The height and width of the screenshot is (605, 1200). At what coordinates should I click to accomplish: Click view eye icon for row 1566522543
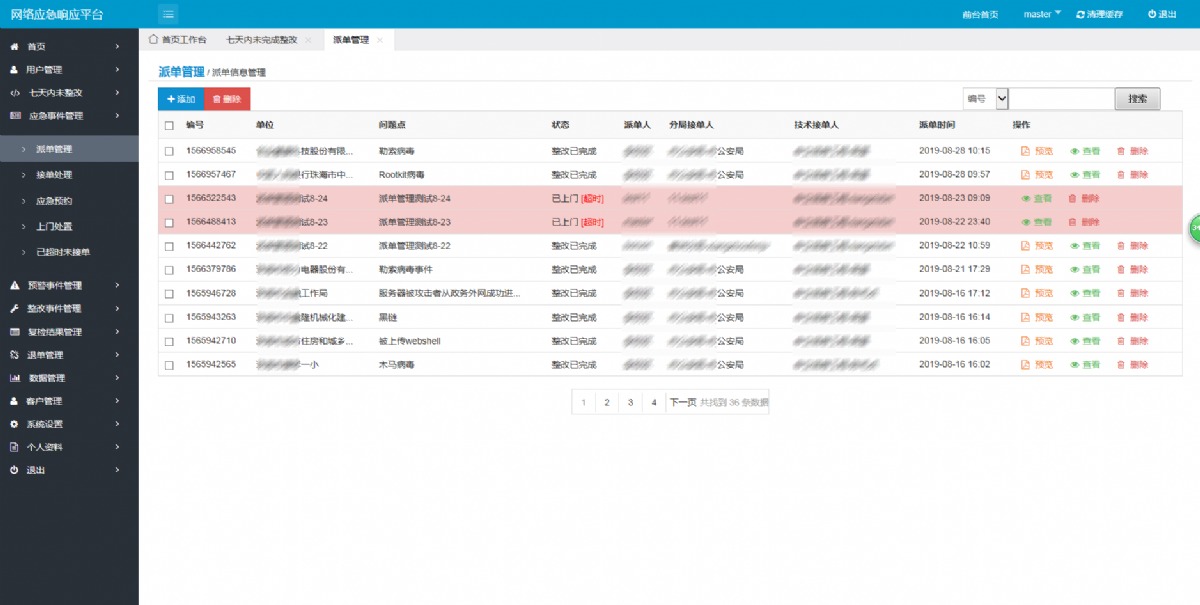[1026, 198]
